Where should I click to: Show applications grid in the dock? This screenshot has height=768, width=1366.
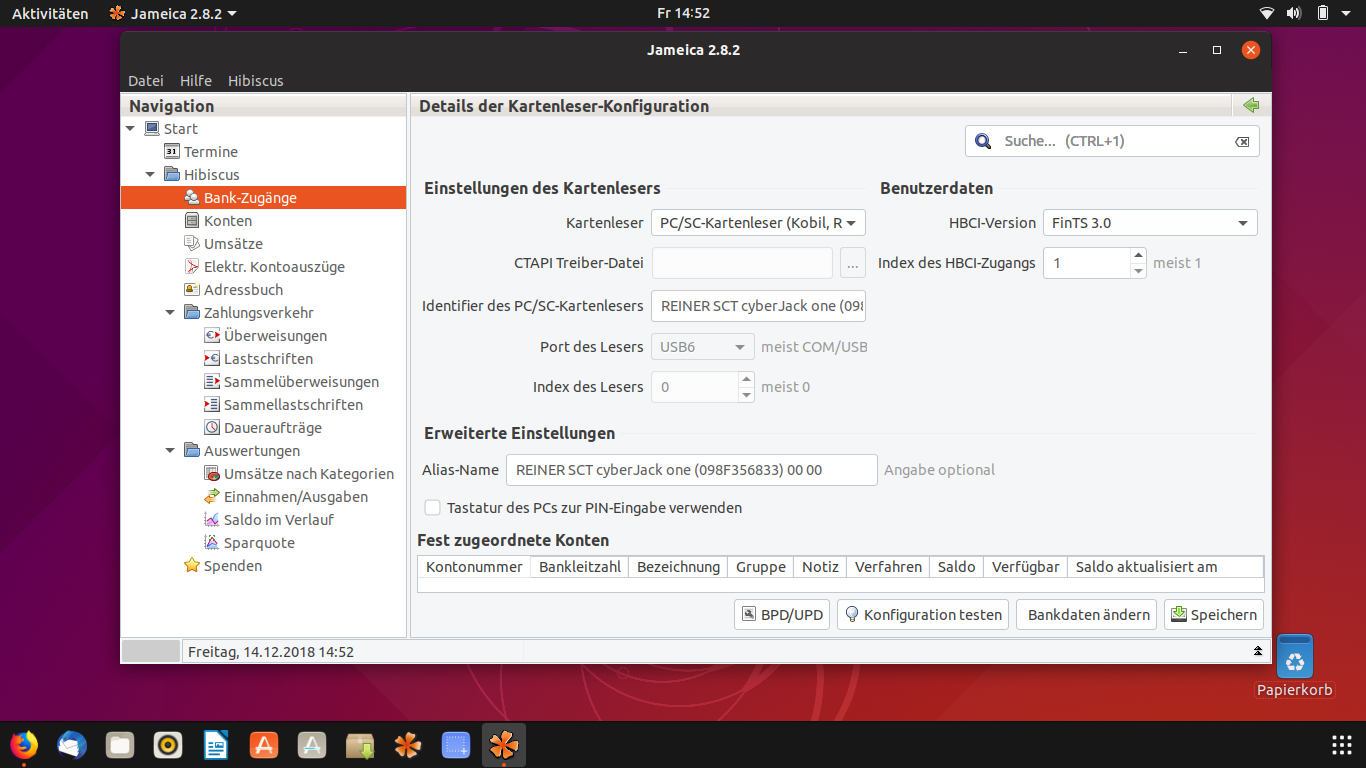click(1342, 745)
